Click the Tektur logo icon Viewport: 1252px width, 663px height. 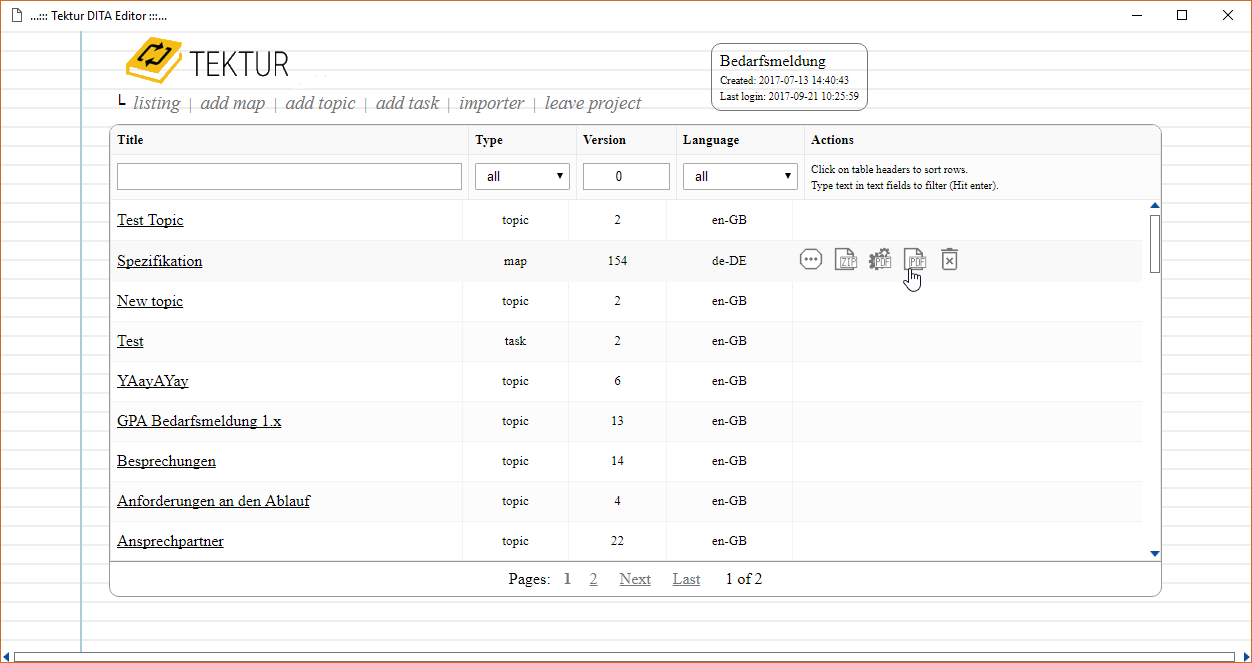(x=152, y=62)
